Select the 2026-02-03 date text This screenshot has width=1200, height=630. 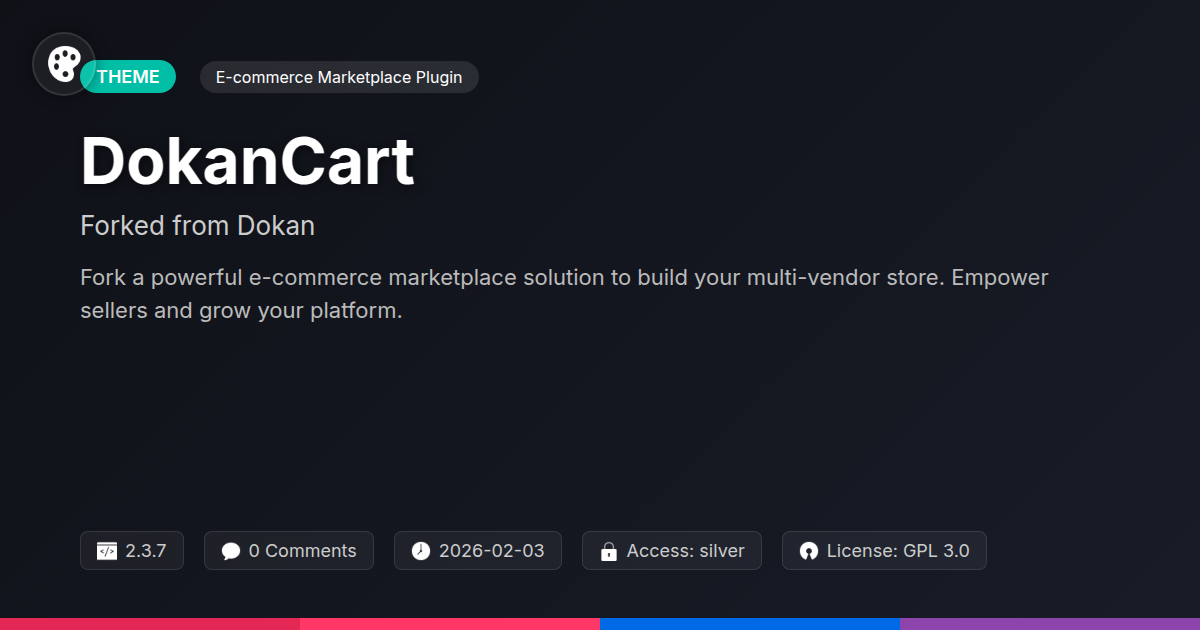tap(492, 551)
